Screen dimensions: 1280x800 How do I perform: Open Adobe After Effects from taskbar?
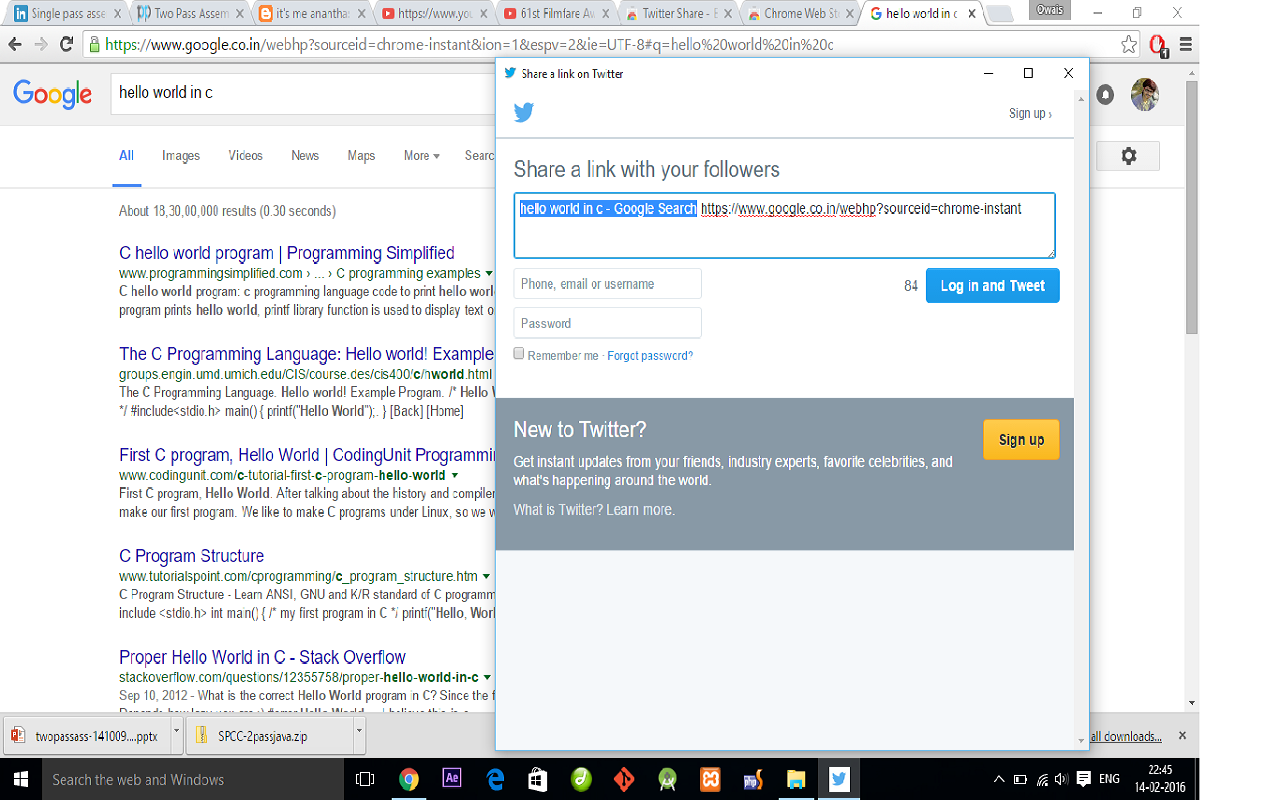(x=451, y=779)
